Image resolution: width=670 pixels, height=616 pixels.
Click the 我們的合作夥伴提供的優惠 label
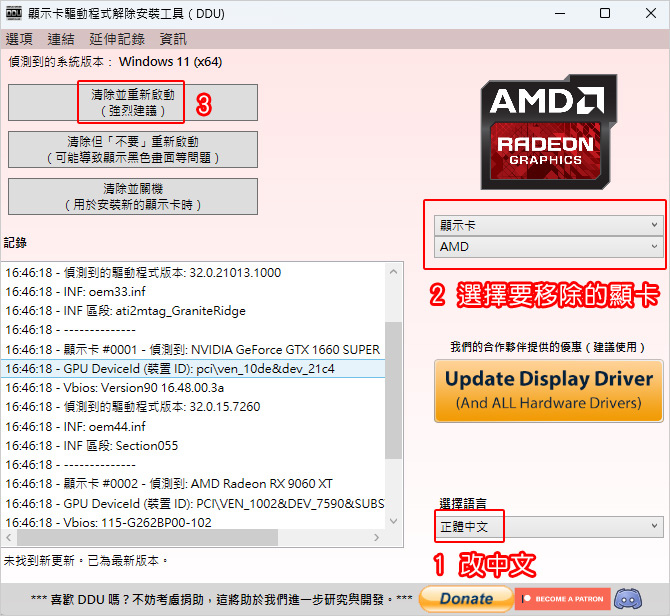click(547, 346)
